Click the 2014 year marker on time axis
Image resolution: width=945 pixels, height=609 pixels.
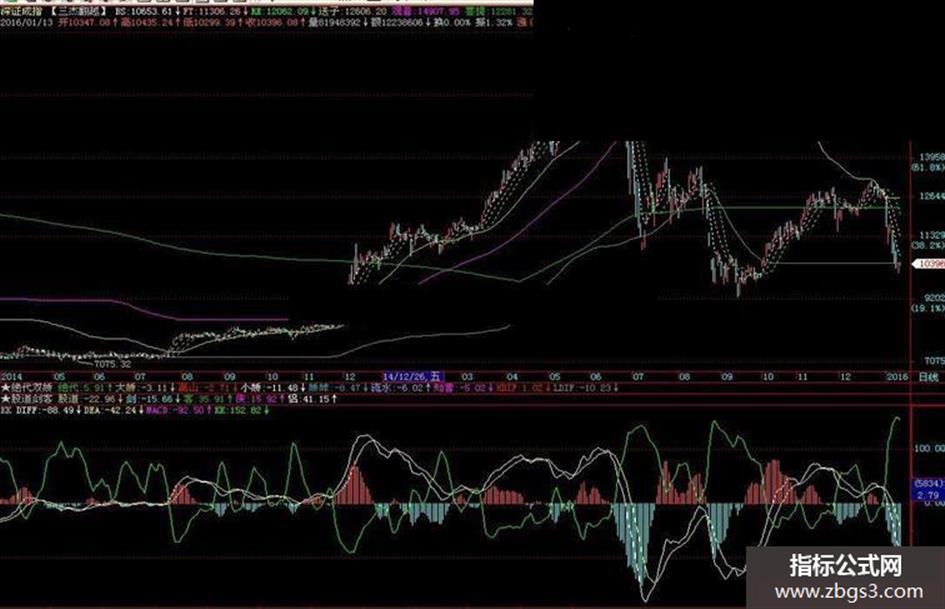point(11,377)
